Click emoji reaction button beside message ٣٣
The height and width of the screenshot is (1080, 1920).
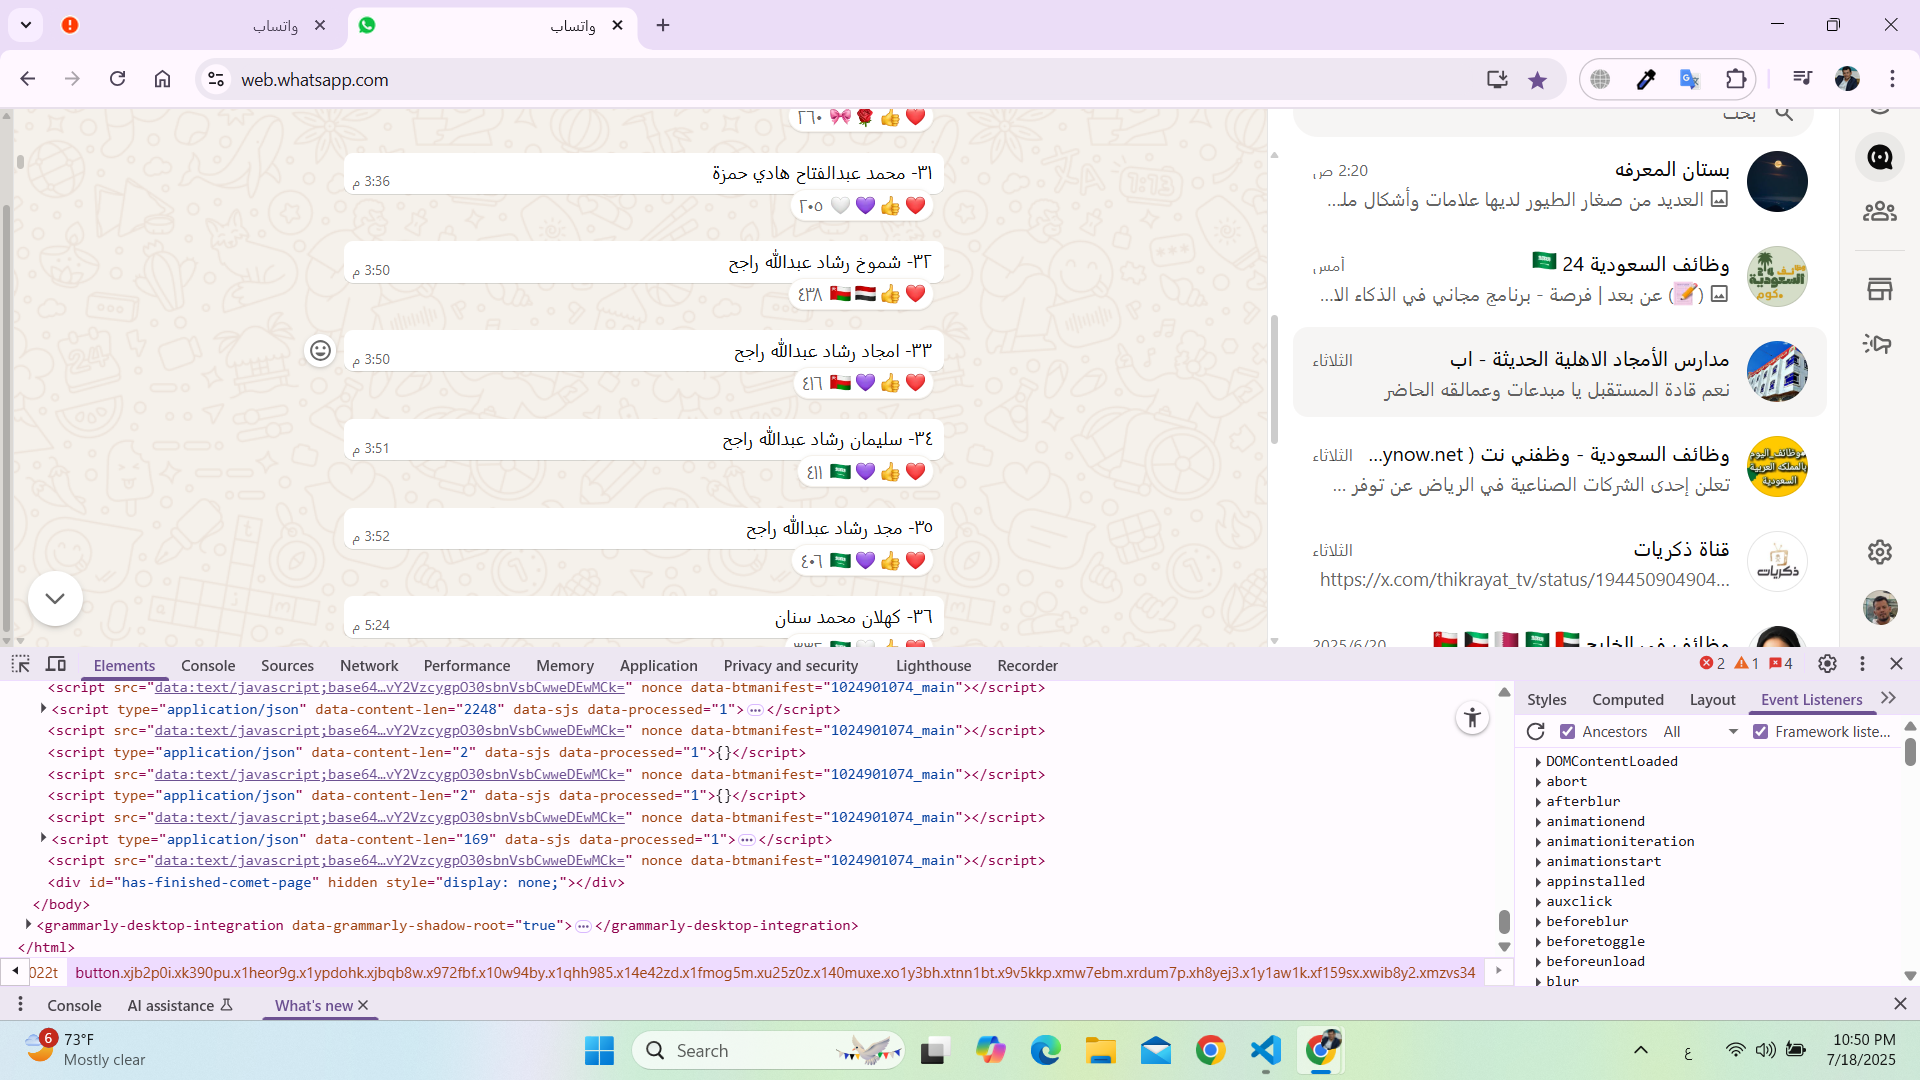[320, 351]
